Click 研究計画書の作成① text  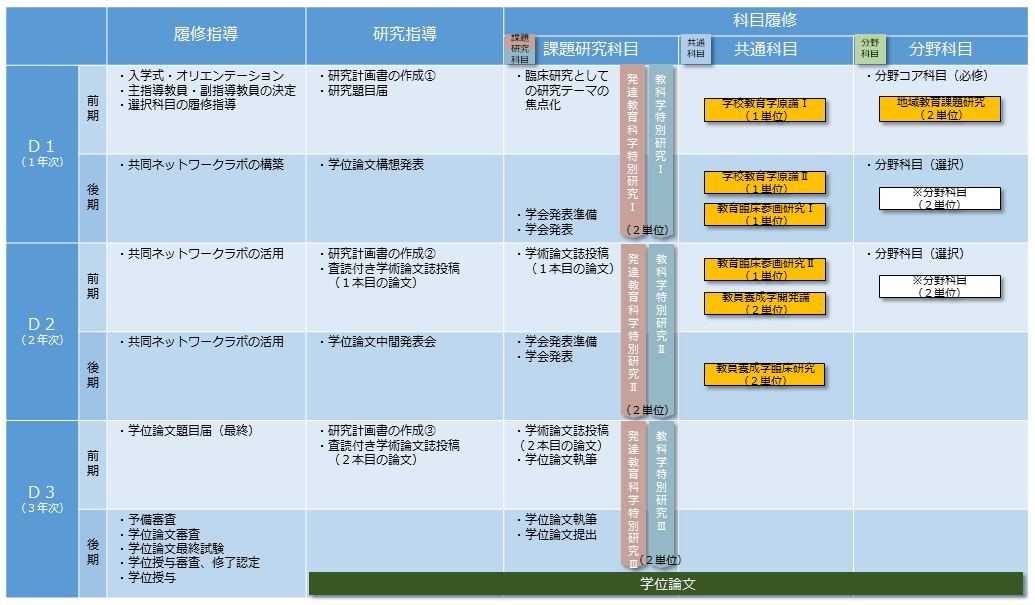pyautogui.click(x=382, y=76)
